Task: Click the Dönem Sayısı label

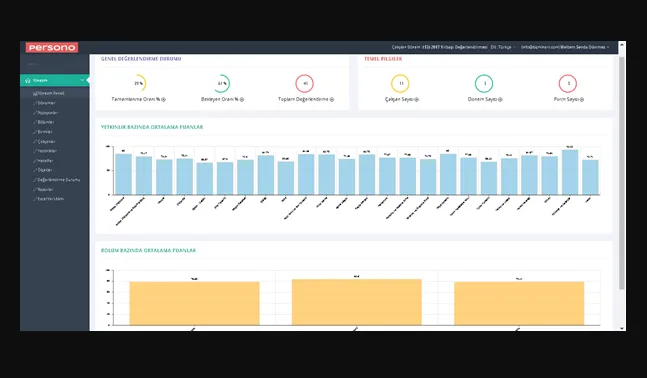Action: (482, 99)
